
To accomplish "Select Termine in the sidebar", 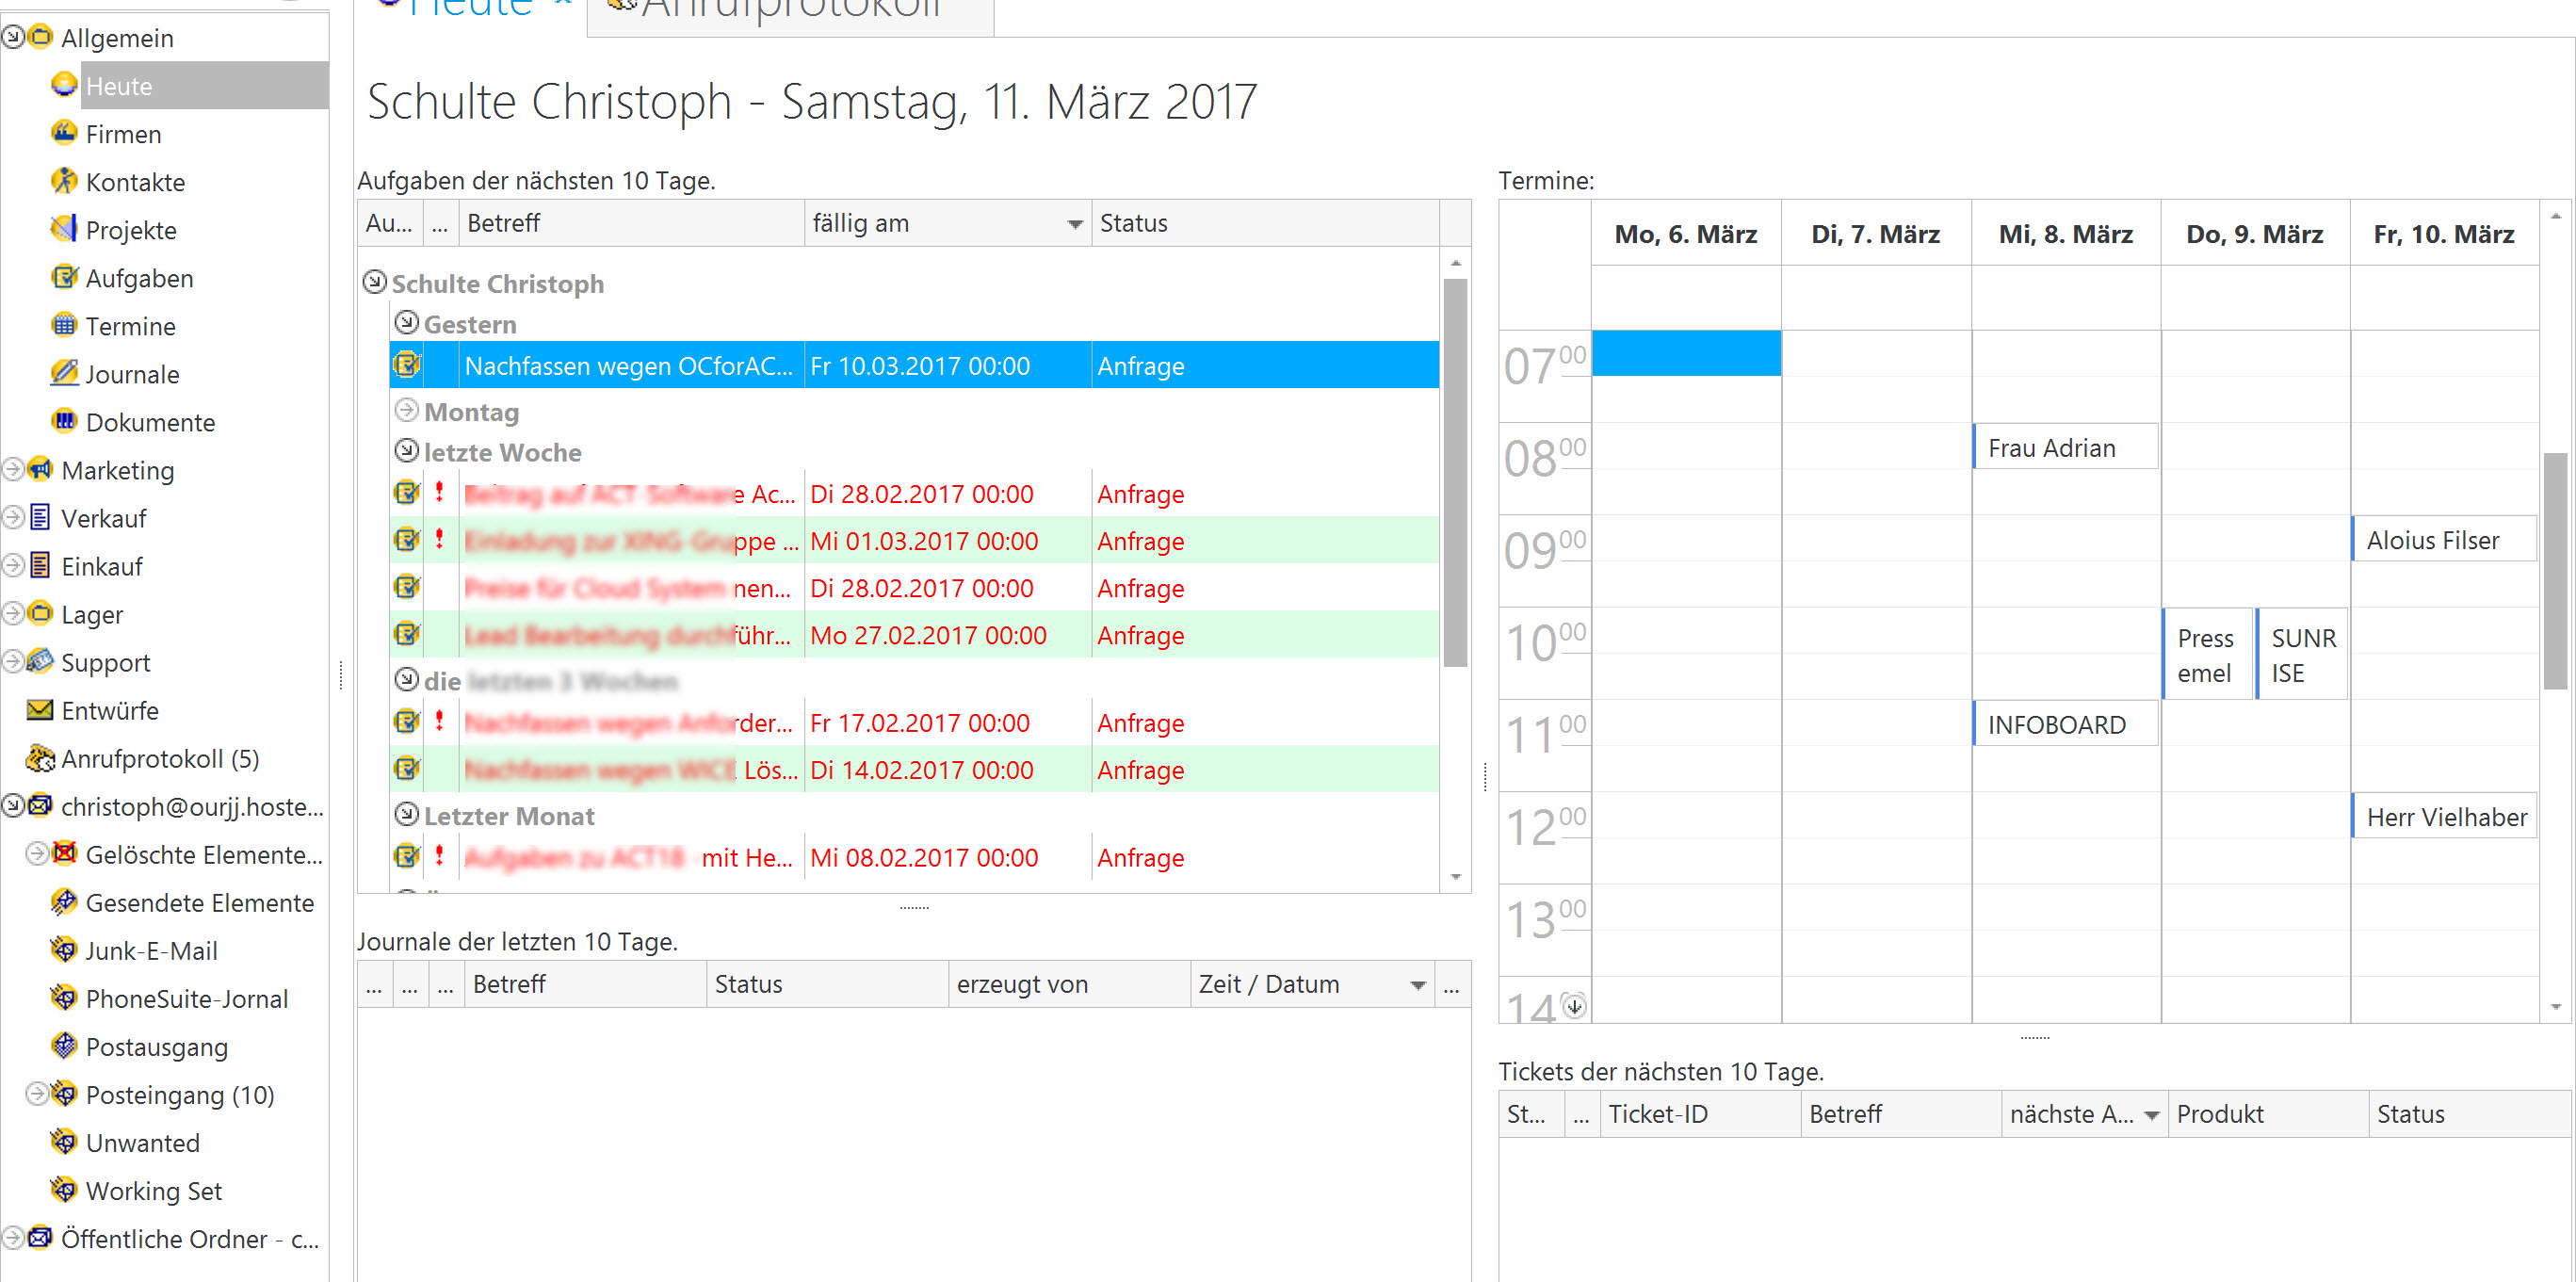I will [x=130, y=326].
